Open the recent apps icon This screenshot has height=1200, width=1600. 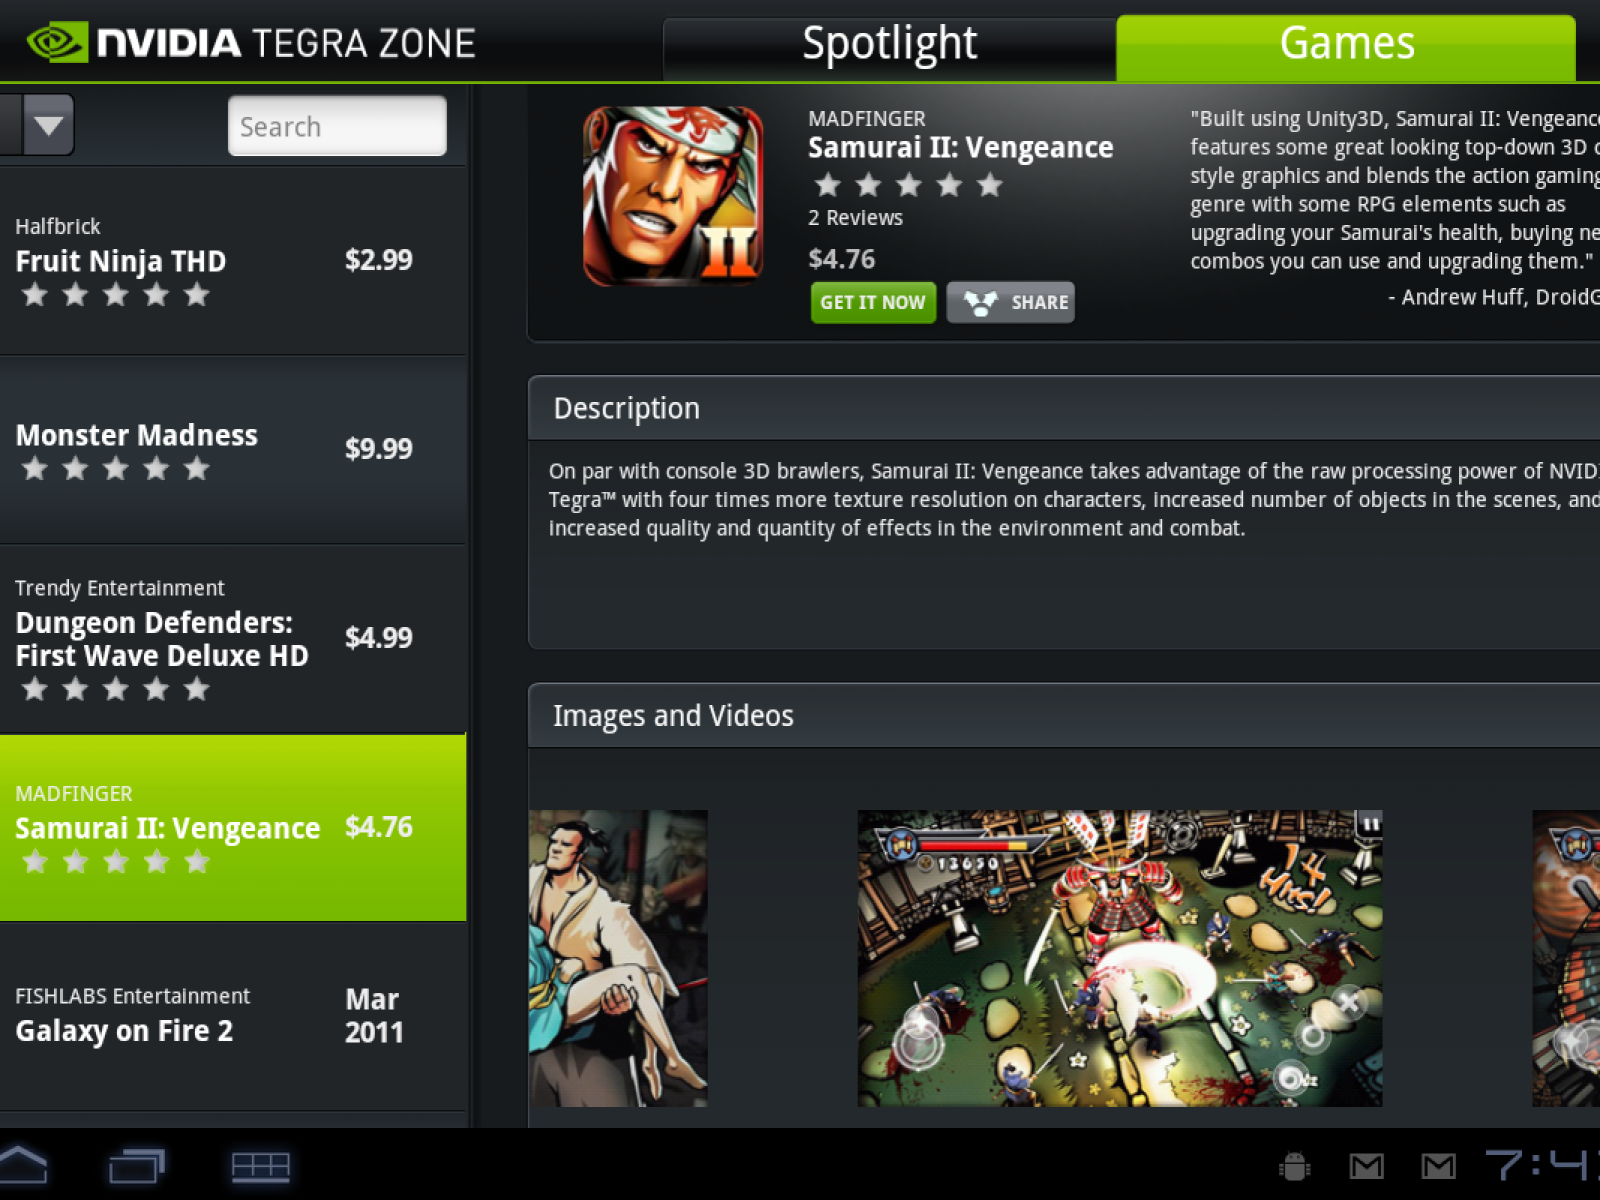tap(136, 1166)
